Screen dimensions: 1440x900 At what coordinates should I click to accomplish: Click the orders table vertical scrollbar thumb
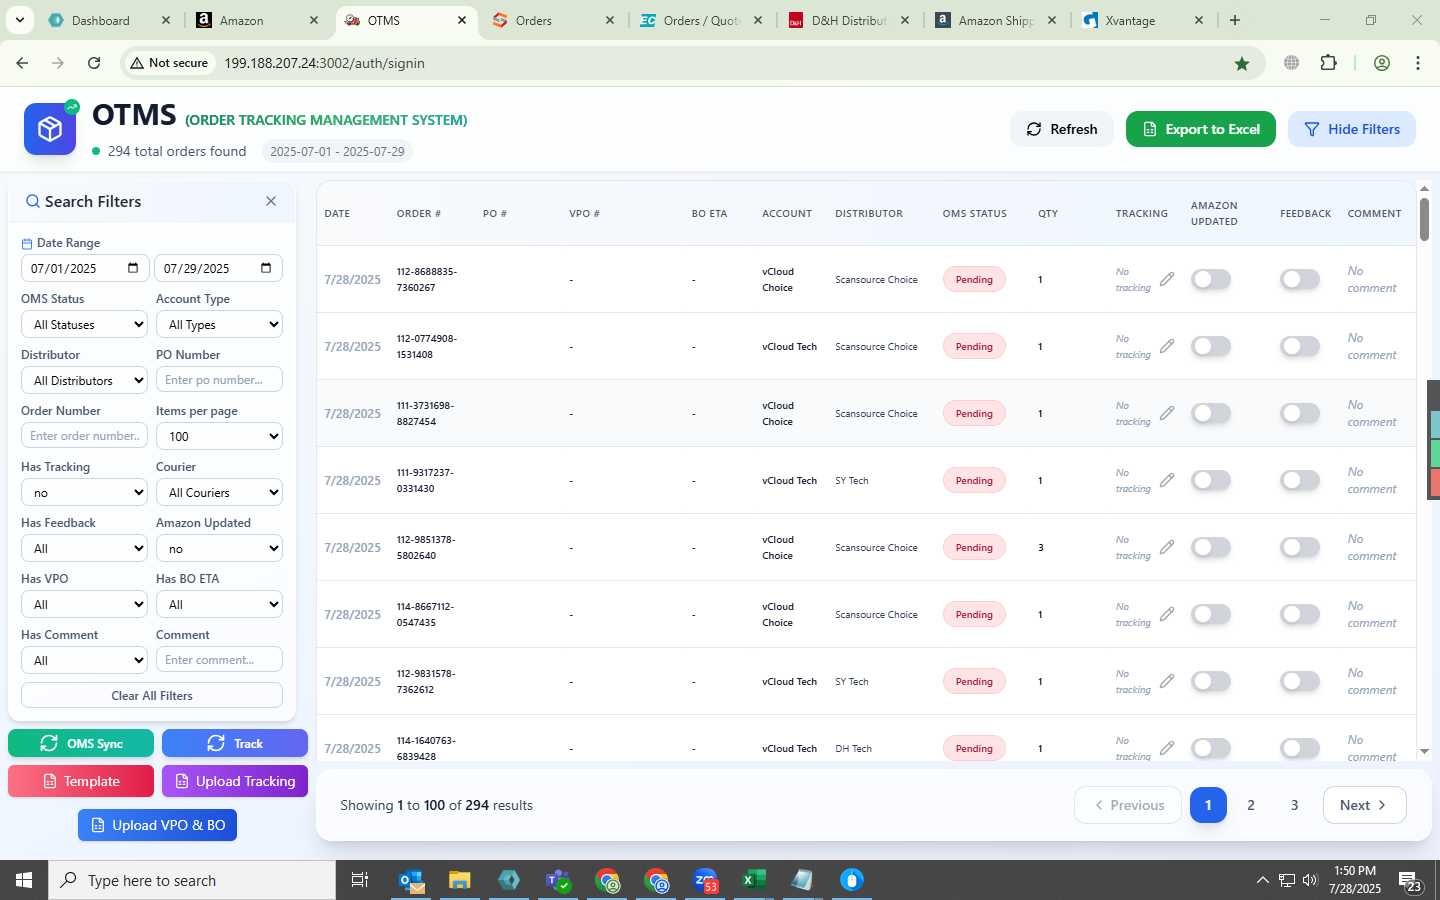(1424, 219)
